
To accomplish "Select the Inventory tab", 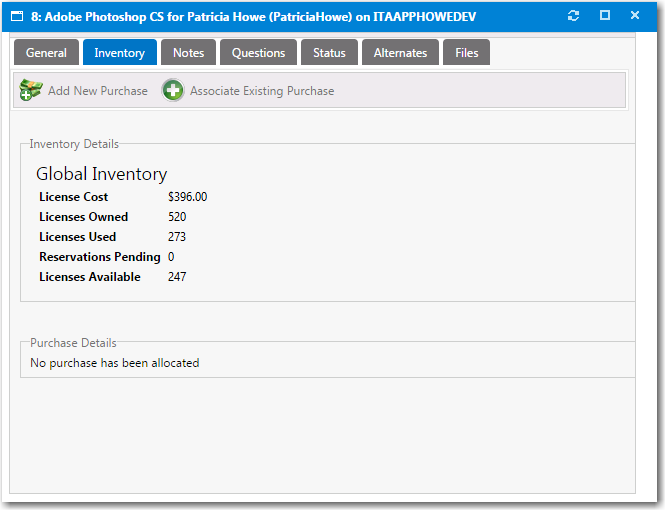I will pyautogui.click(x=119, y=53).
